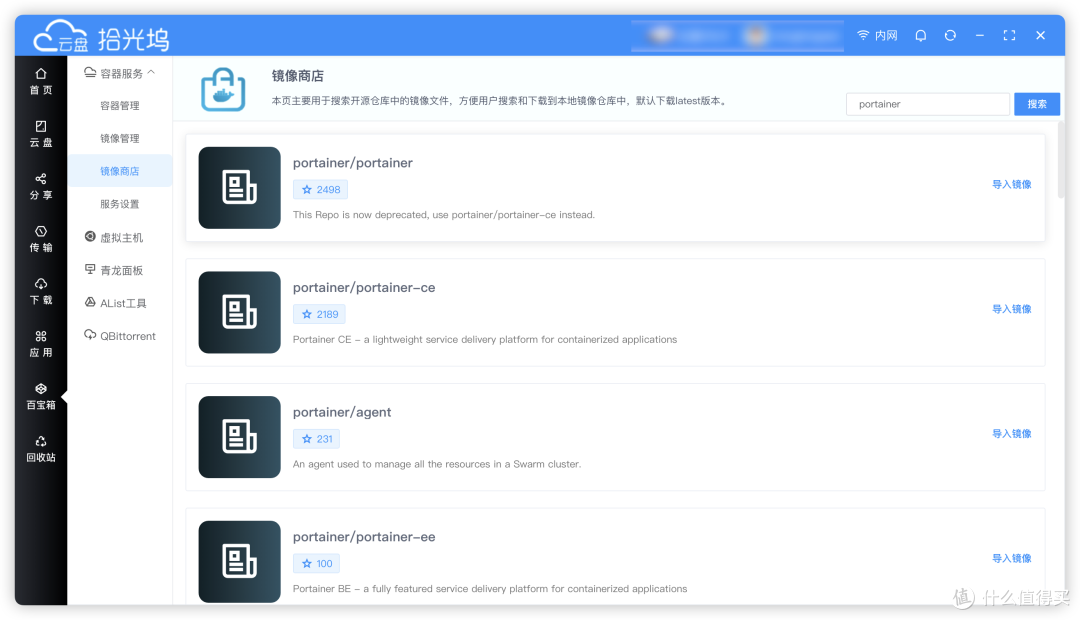This screenshot has height=620, width=1080.
Task: Click the 镜像商店 shopping bag docker icon
Action: pyautogui.click(x=223, y=90)
